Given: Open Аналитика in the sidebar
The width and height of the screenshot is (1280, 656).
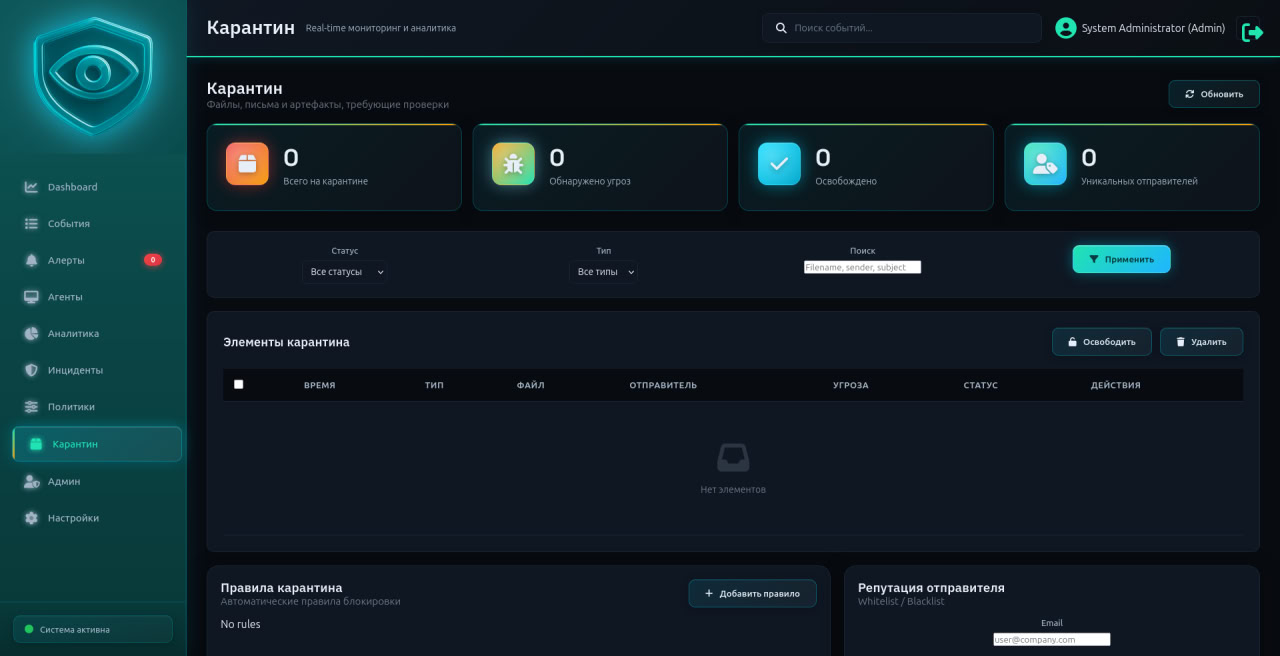Looking at the screenshot, I should point(97,334).
